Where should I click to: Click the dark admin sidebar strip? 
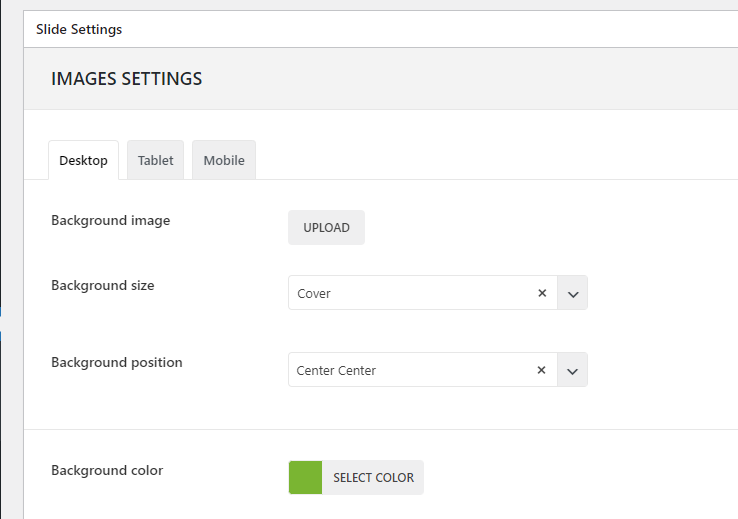(1, 200)
